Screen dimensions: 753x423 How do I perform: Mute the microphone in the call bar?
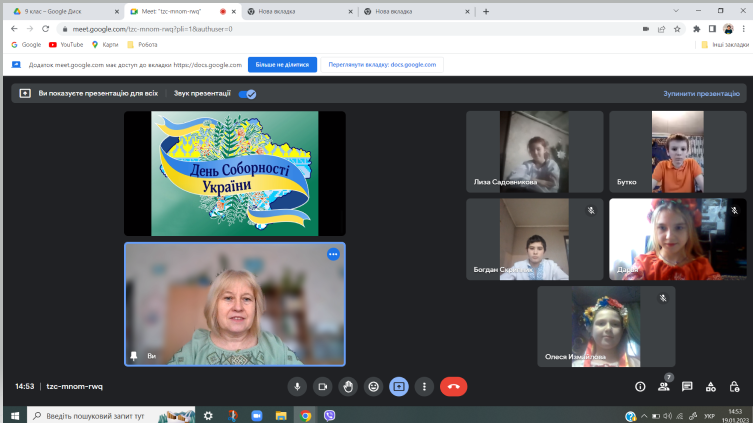(297, 386)
